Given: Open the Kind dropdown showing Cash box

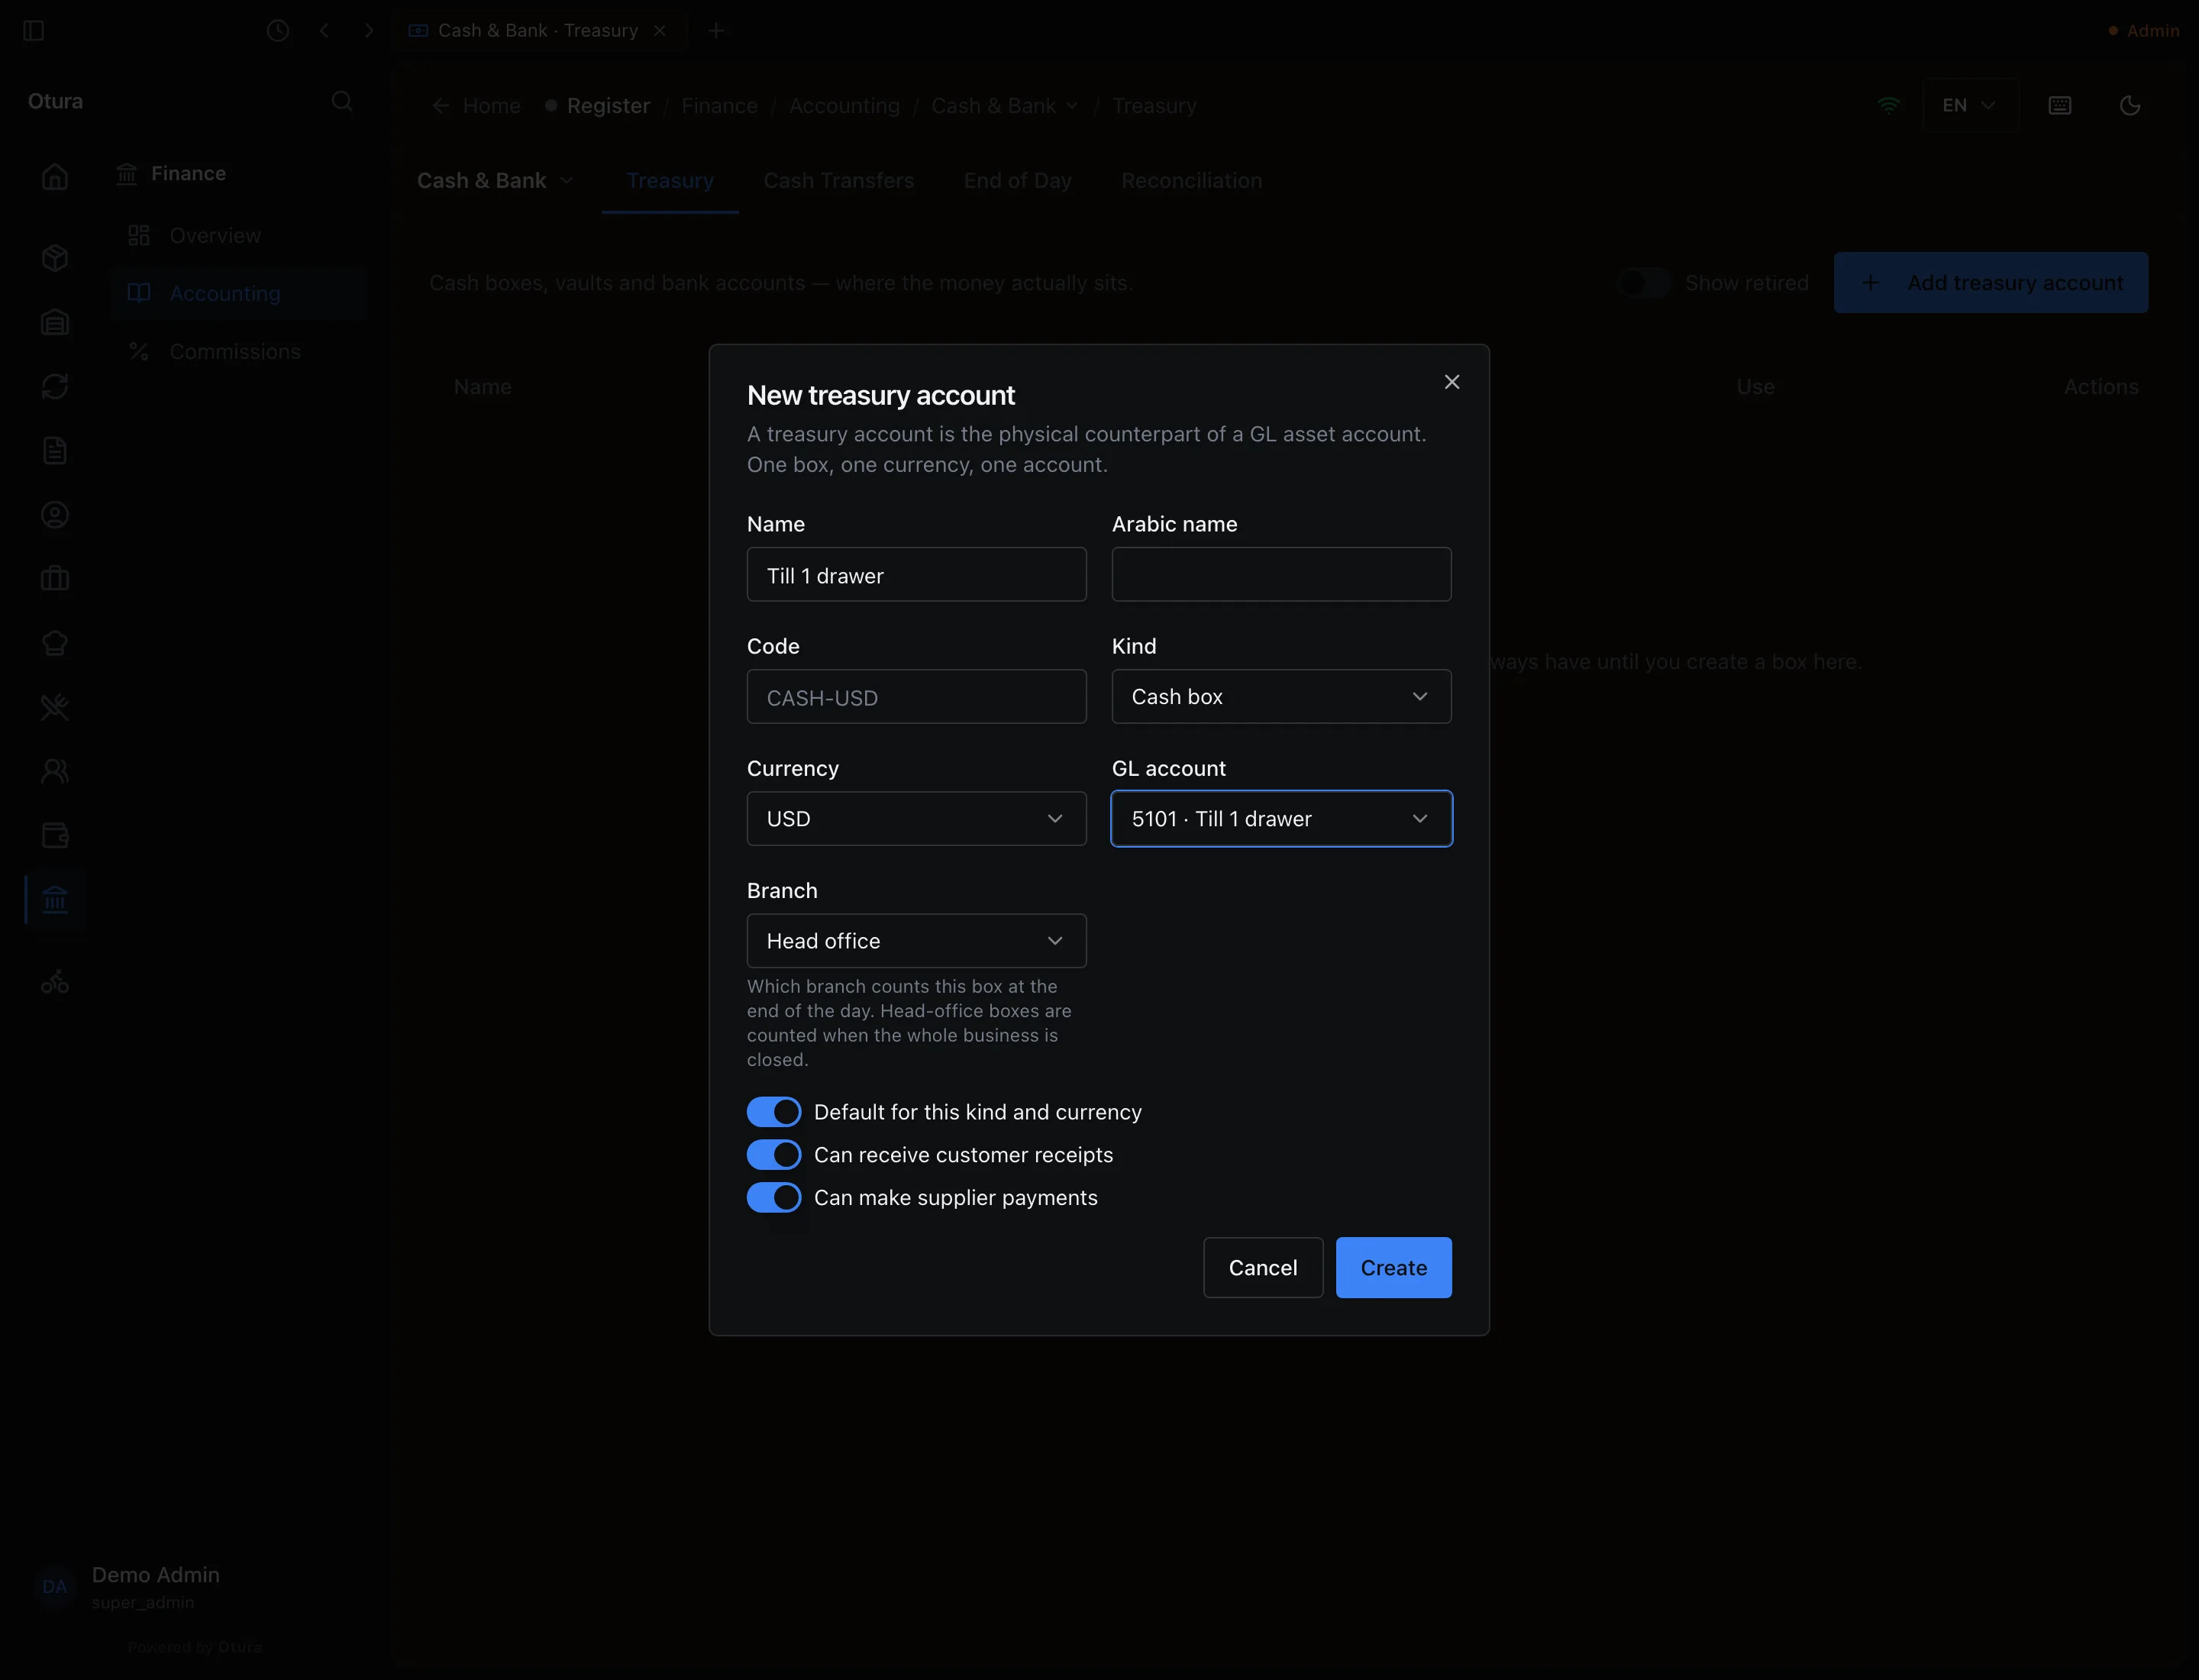Looking at the screenshot, I should [x=1281, y=697].
